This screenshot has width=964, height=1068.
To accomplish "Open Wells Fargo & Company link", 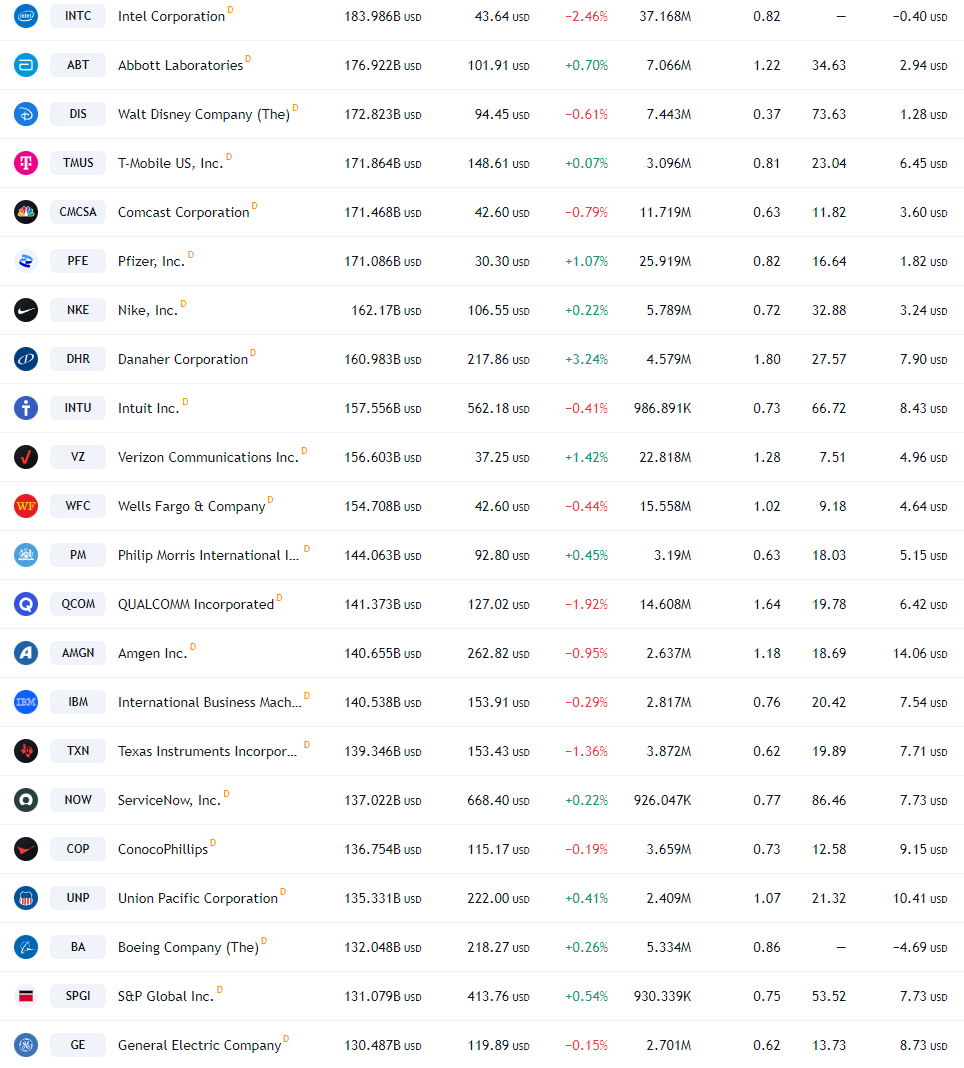I will click(191, 507).
